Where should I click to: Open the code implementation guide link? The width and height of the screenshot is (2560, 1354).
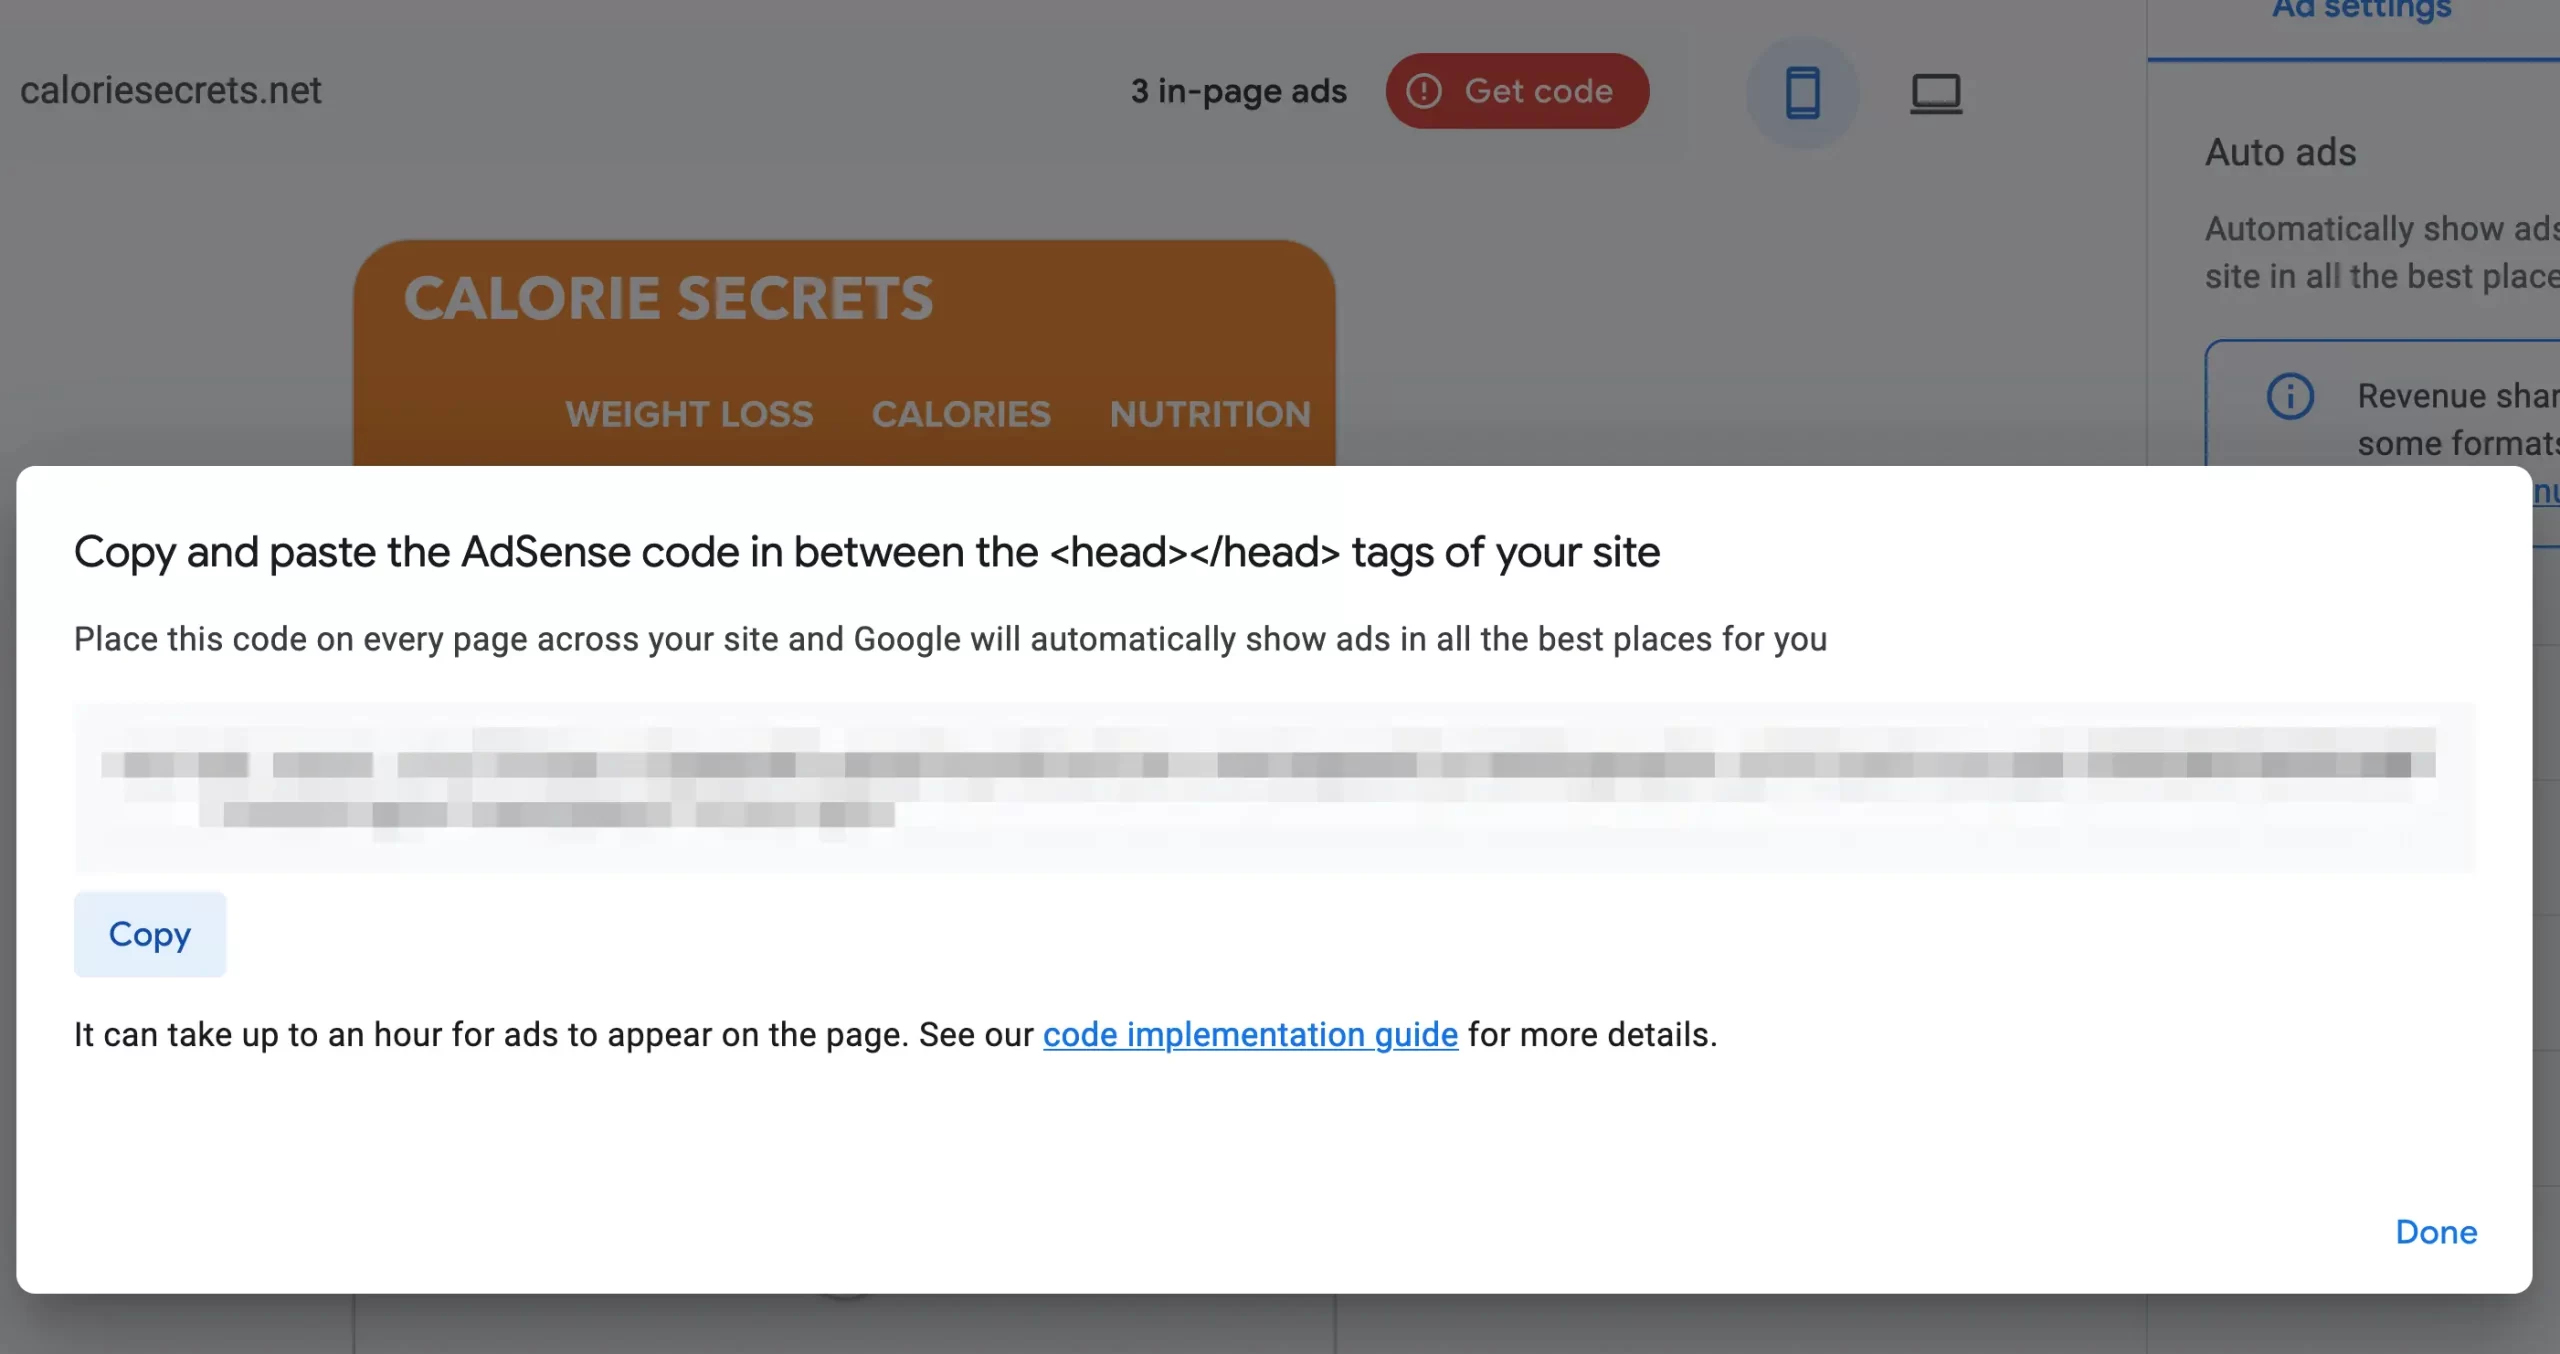[x=1250, y=1034]
